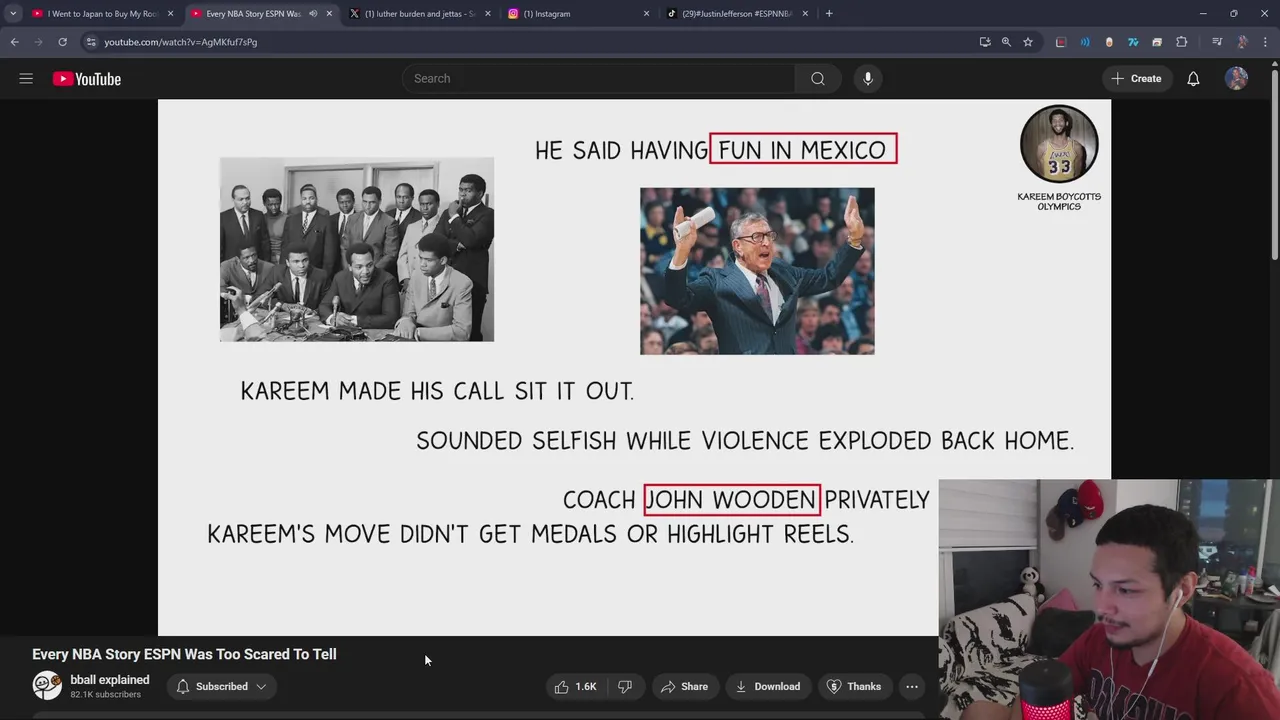
Task: Open the media controls button
Action: click(1217, 42)
